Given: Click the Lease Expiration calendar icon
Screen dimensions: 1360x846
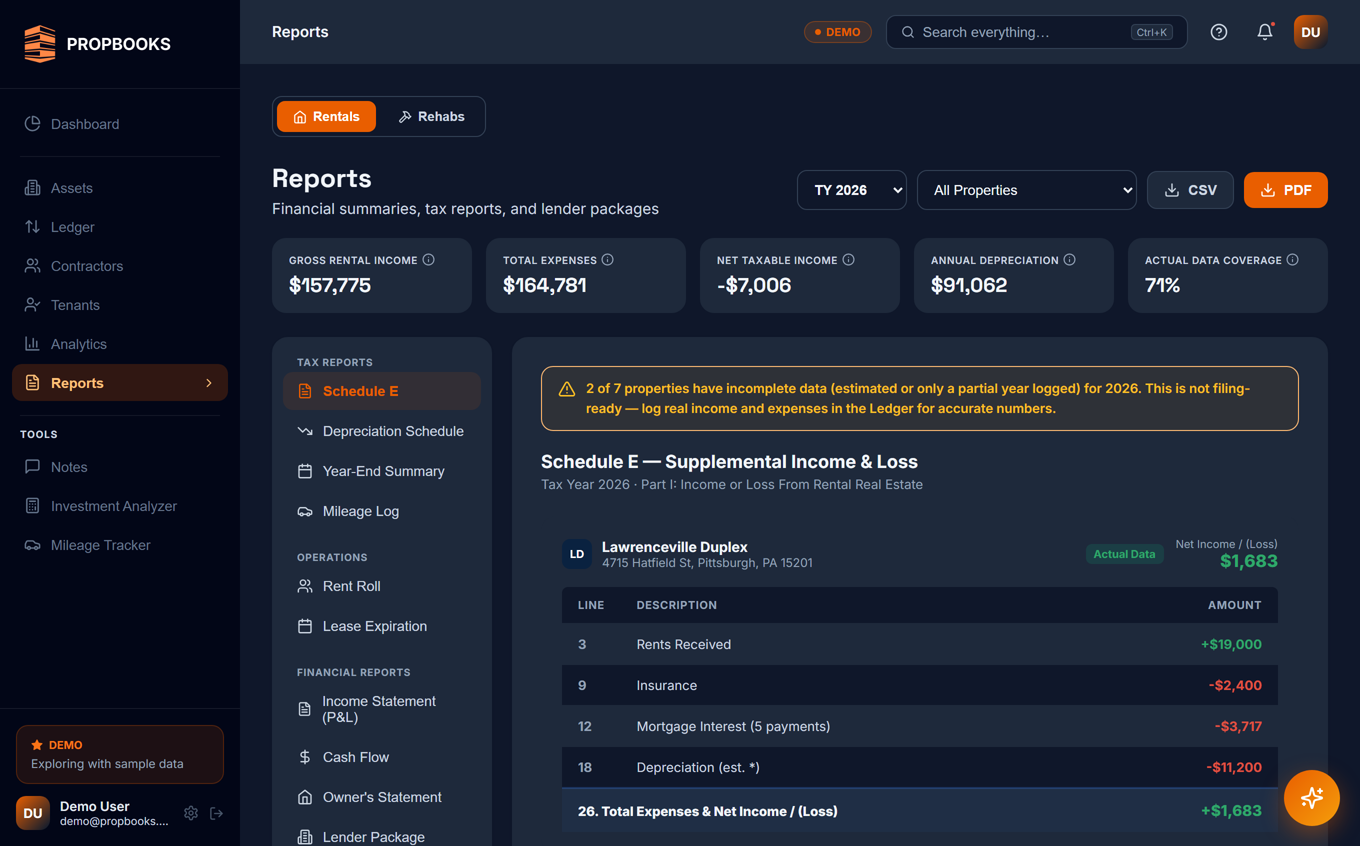Looking at the screenshot, I should tap(305, 626).
